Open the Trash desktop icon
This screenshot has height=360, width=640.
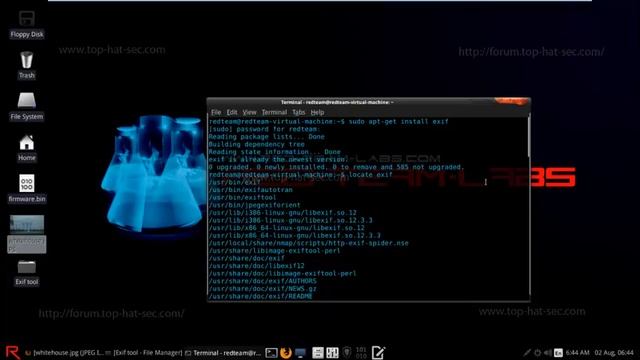coord(27,65)
